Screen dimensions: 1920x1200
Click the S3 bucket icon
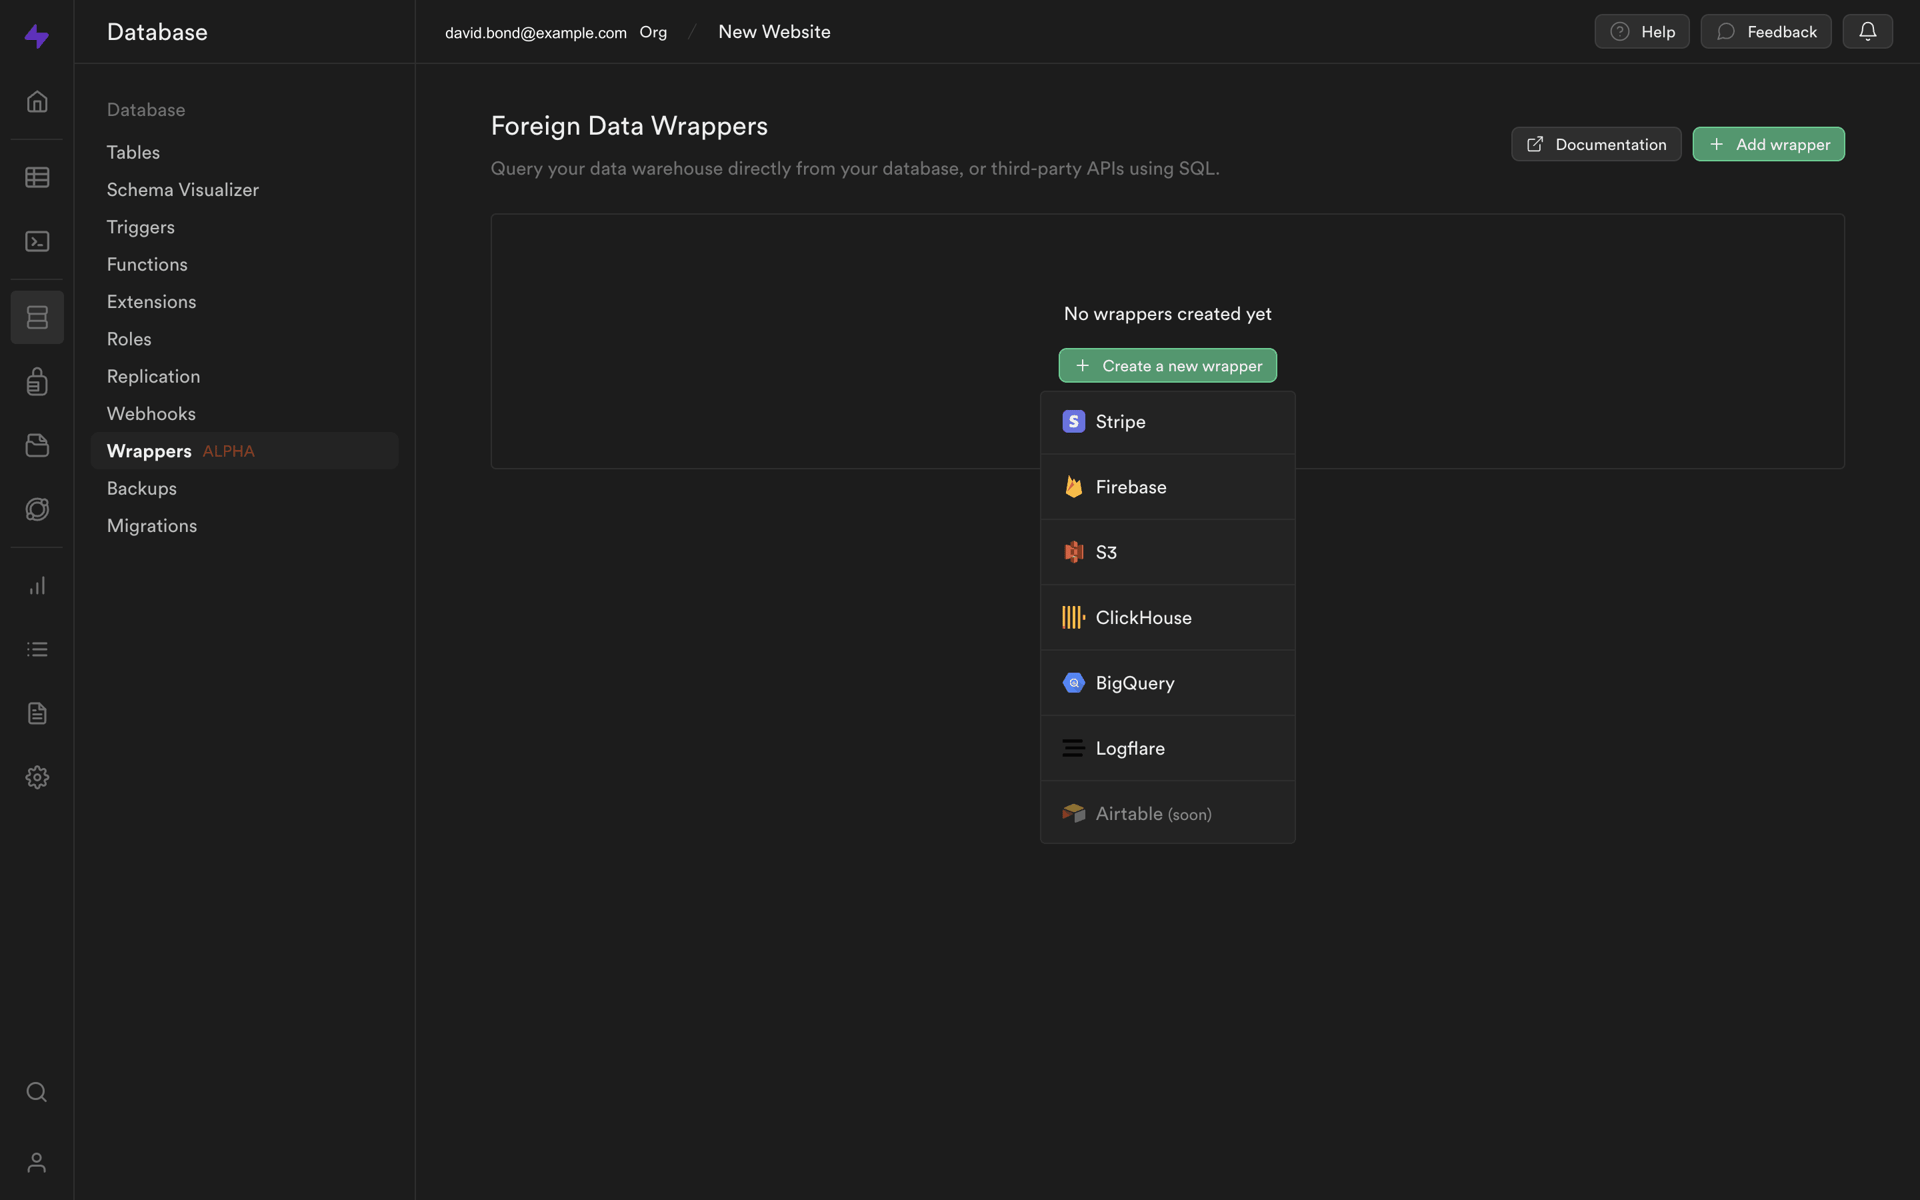point(1073,552)
